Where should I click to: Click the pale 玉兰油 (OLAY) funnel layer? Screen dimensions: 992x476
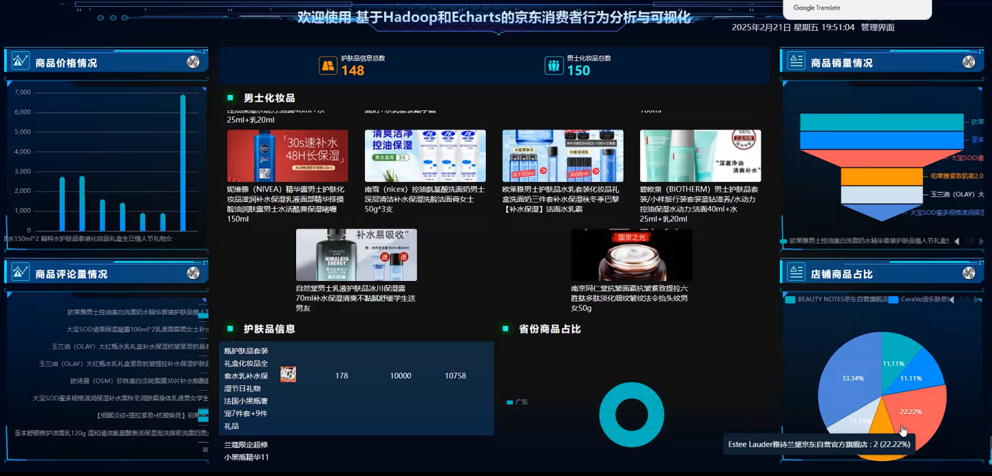pos(882,195)
